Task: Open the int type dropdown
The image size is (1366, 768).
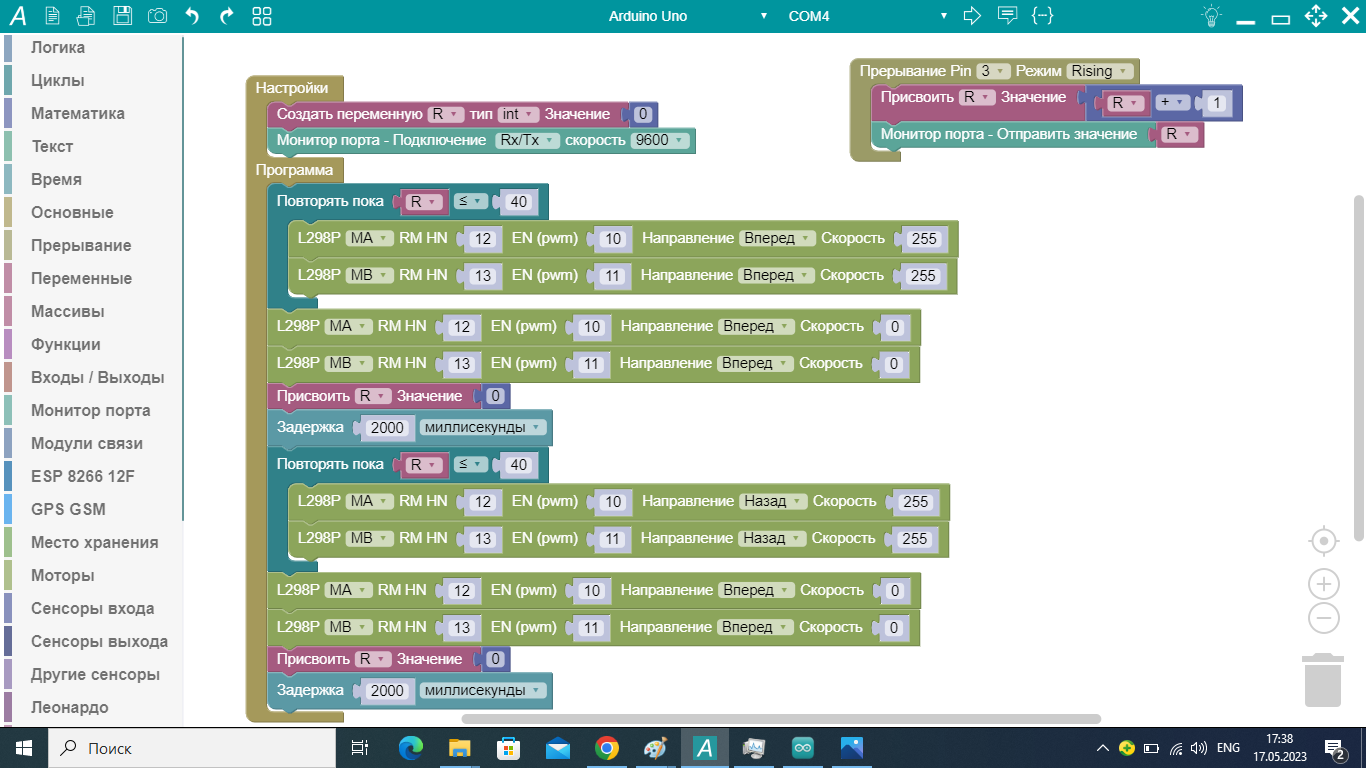Action: coord(518,115)
